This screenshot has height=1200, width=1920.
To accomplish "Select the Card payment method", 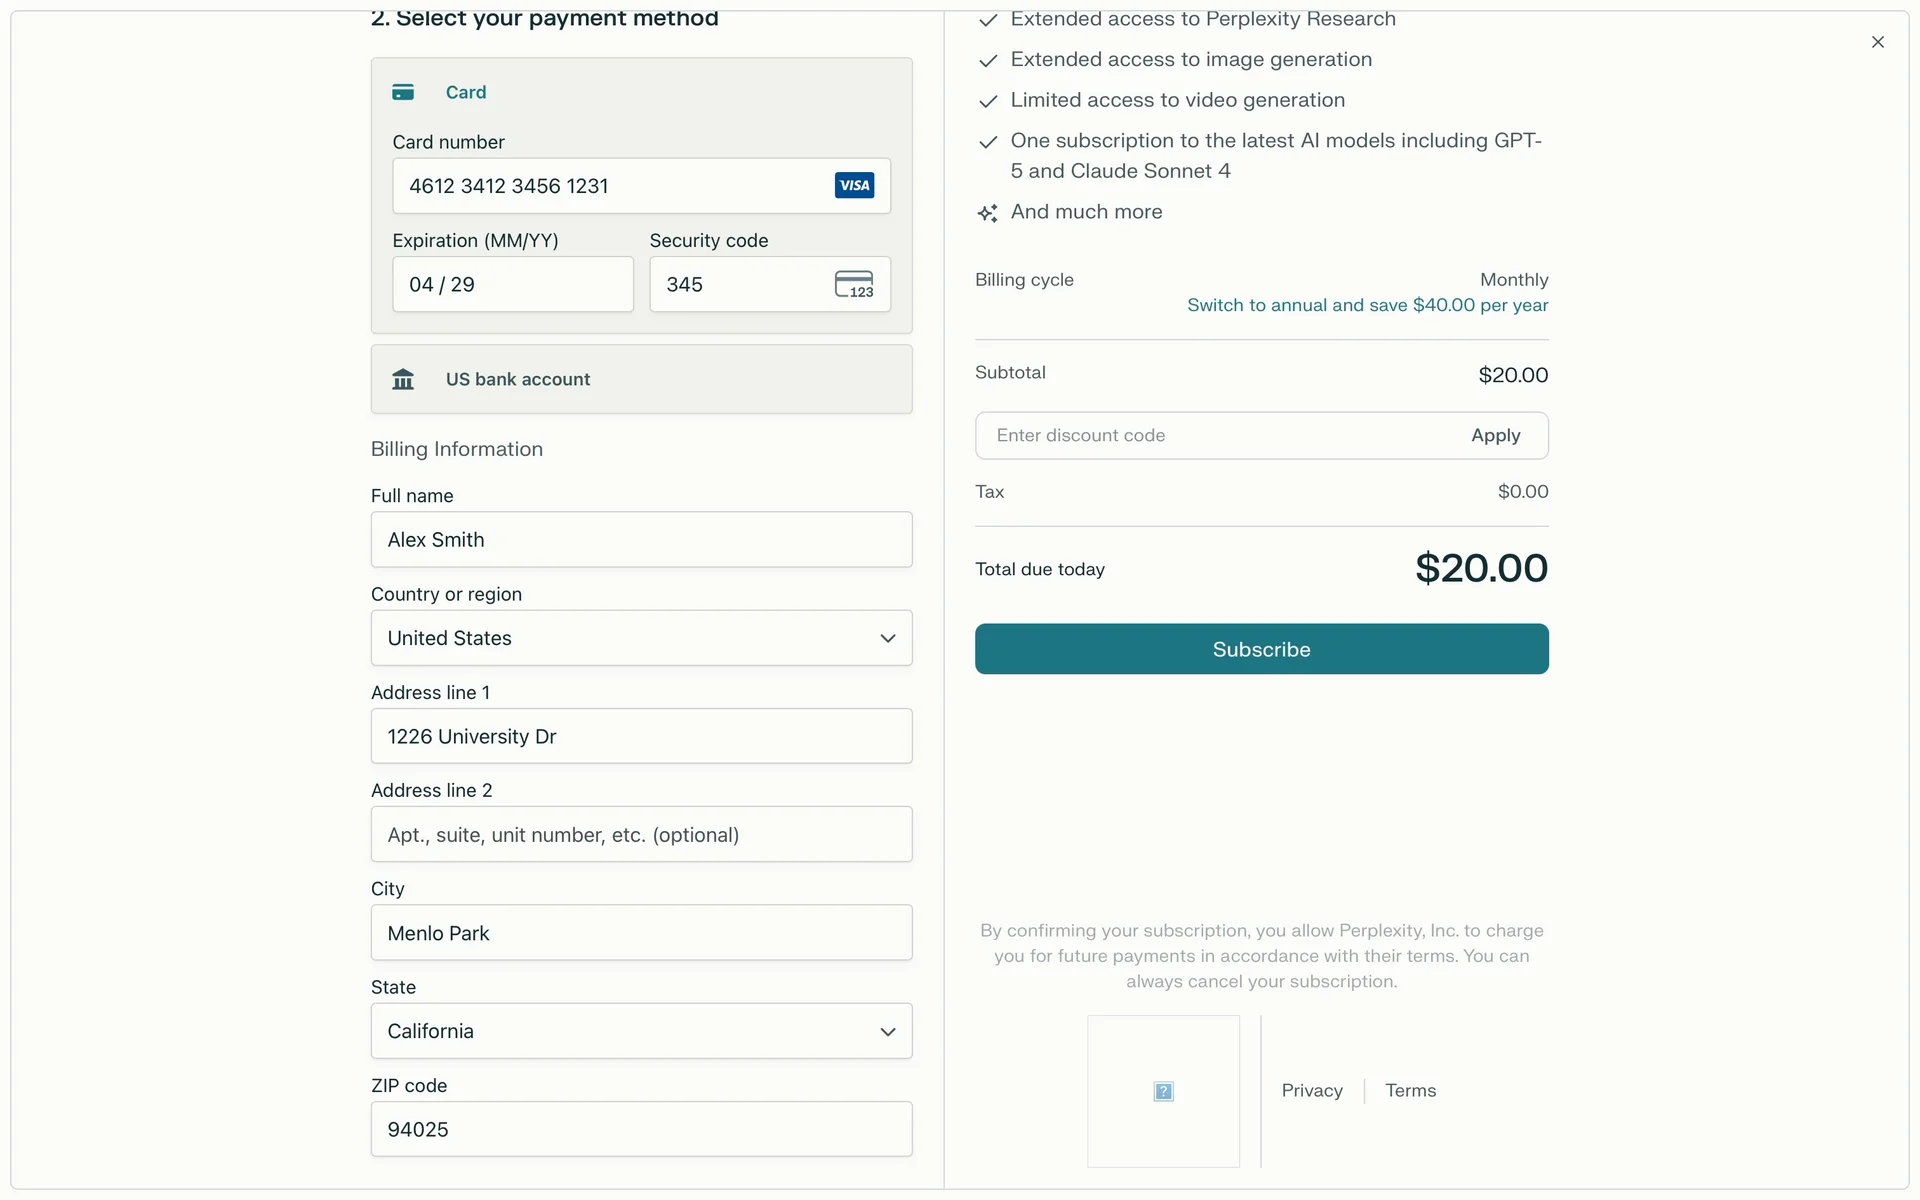I will tap(466, 92).
